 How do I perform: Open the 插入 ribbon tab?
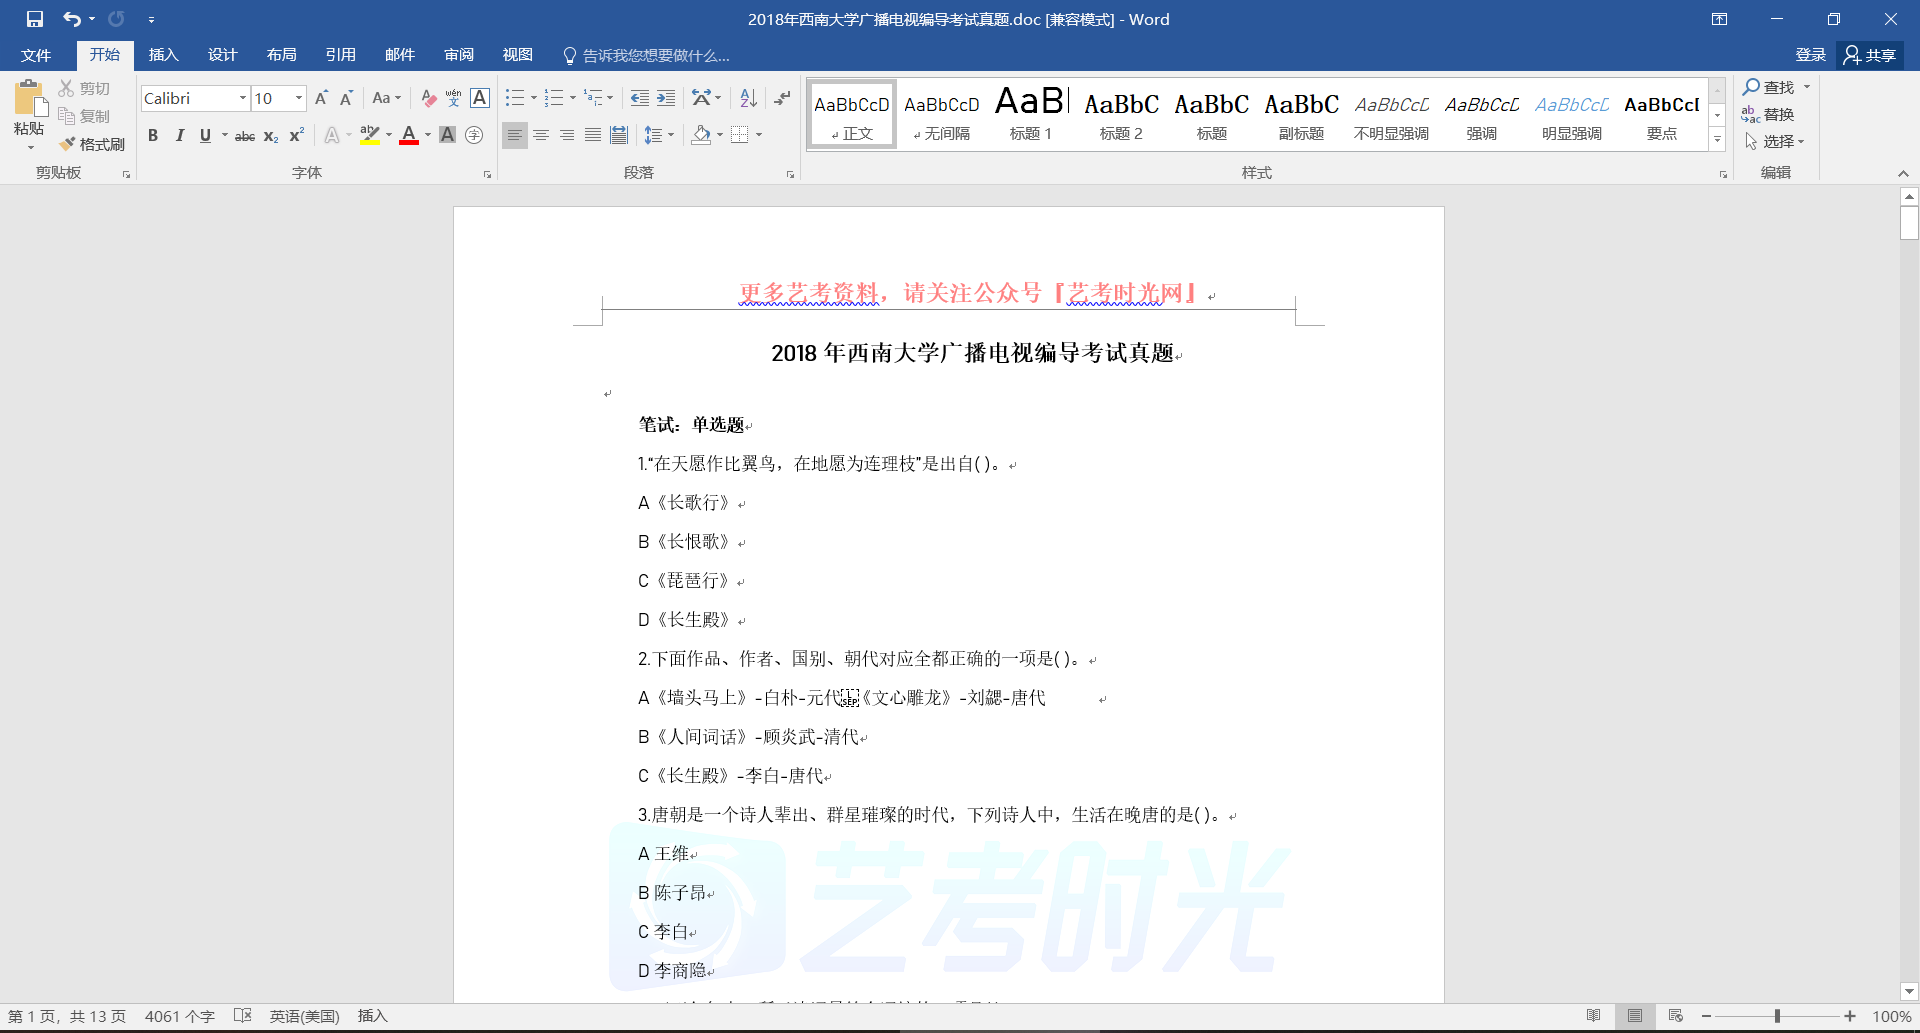pos(163,55)
